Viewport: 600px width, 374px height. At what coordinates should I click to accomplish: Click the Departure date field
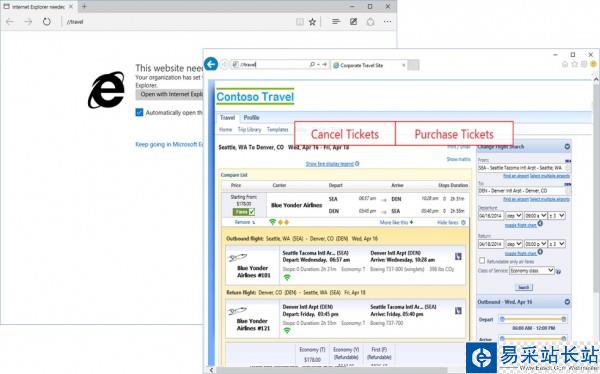tap(491, 216)
